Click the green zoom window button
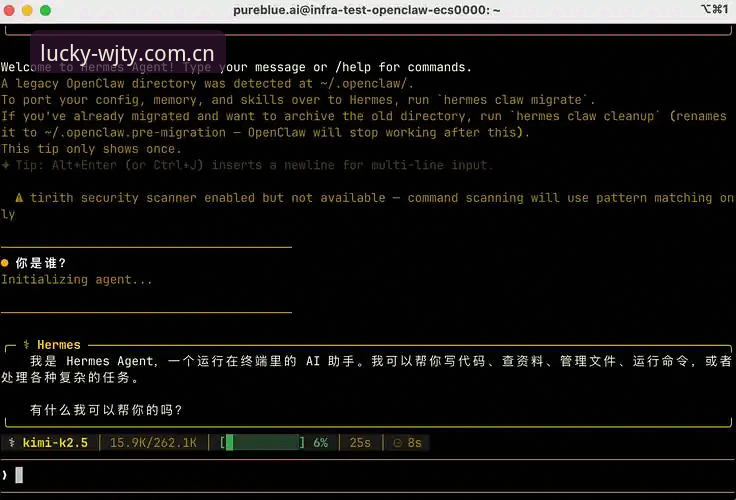 click(46, 10)
